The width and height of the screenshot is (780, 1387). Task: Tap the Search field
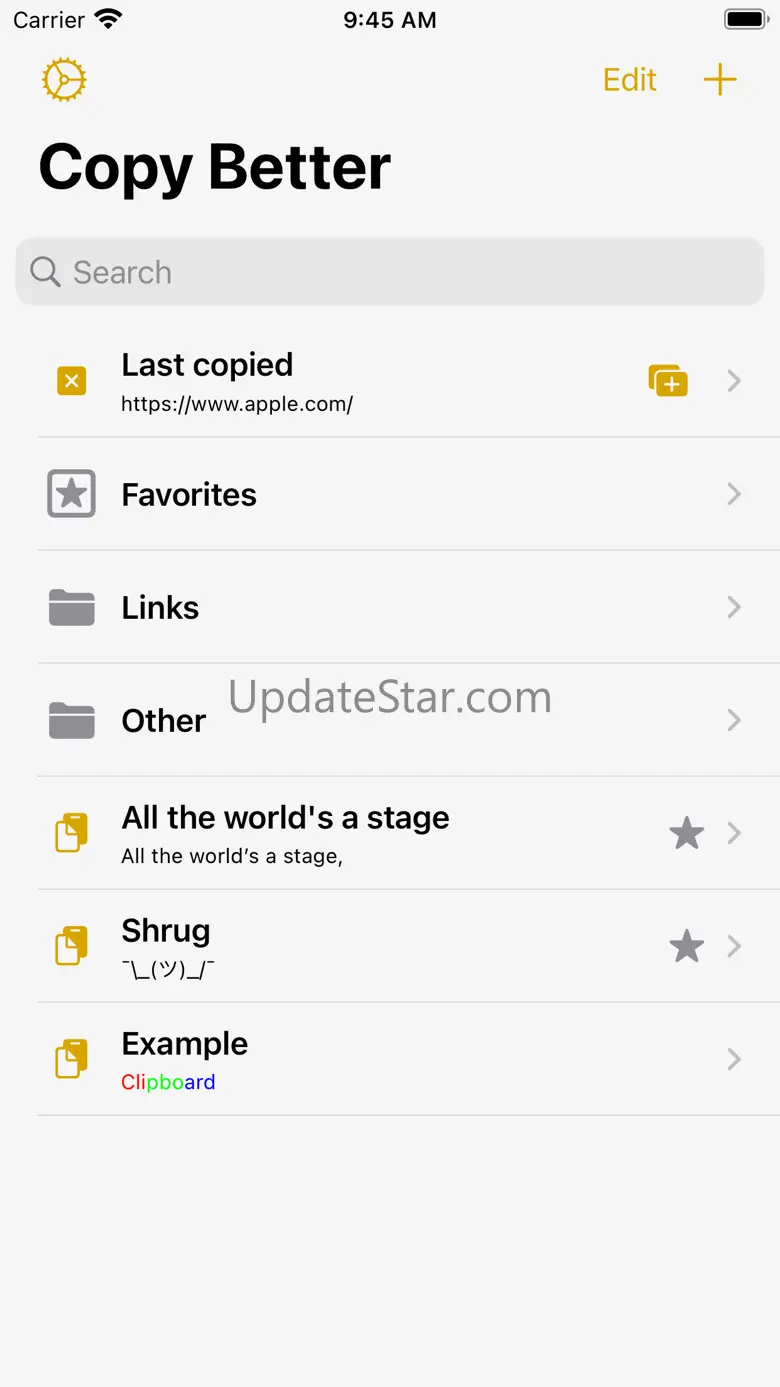[x=390, y=272]
